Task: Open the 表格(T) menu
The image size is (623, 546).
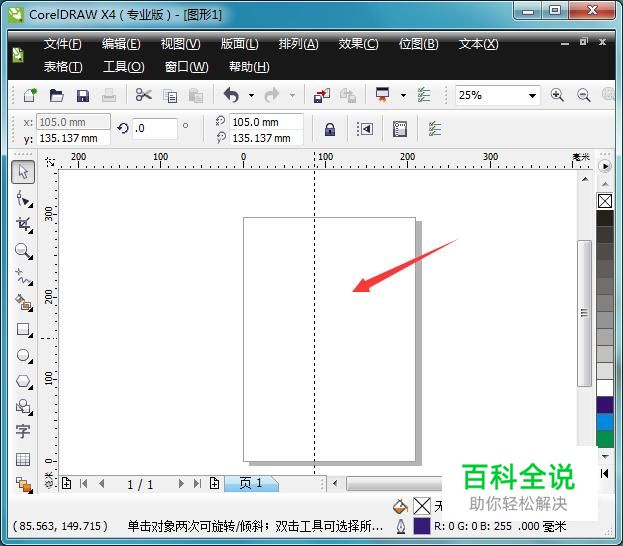Action: click(x=63, y=66)
